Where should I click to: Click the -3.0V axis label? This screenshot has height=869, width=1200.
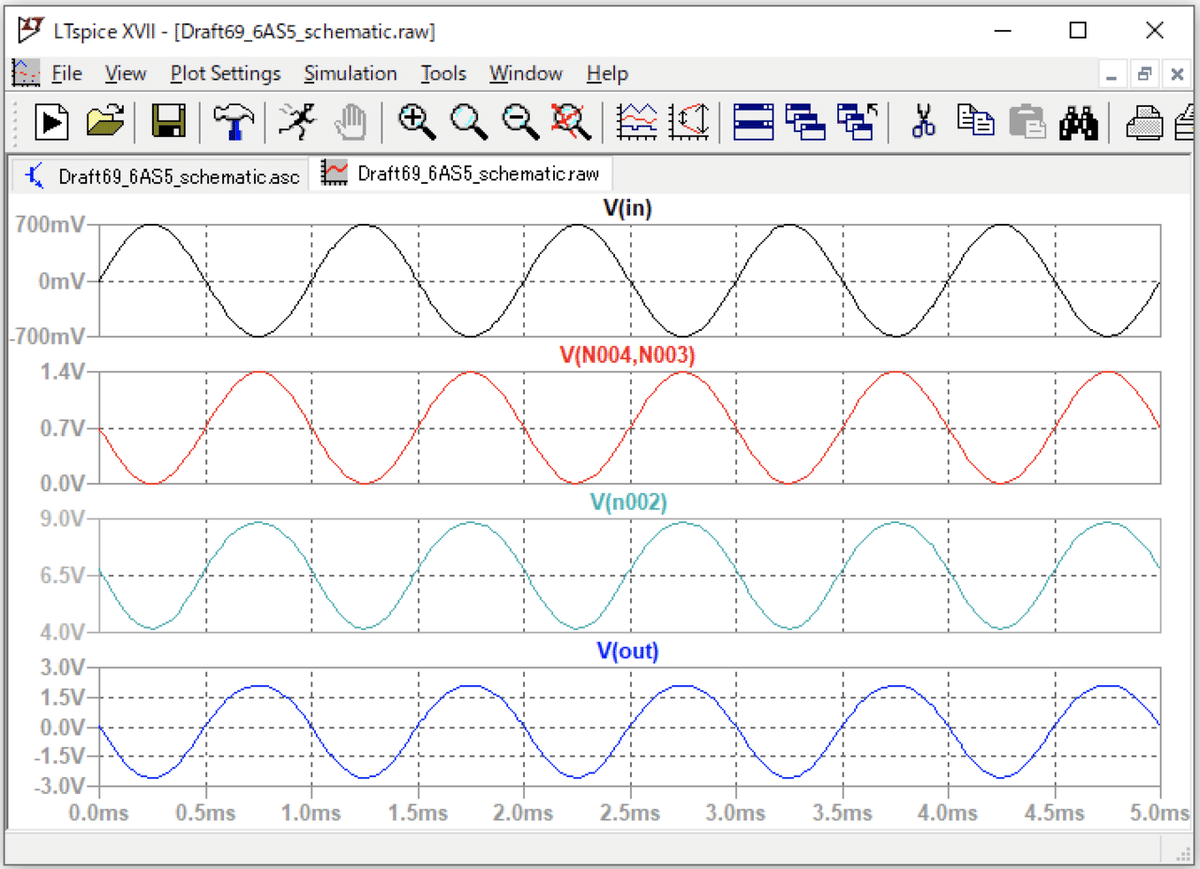60,787
